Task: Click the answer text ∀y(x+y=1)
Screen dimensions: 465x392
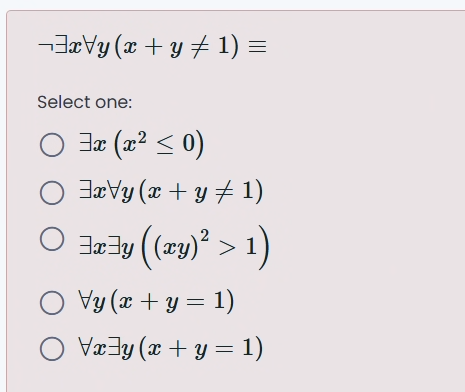Action: coord(156,302)
